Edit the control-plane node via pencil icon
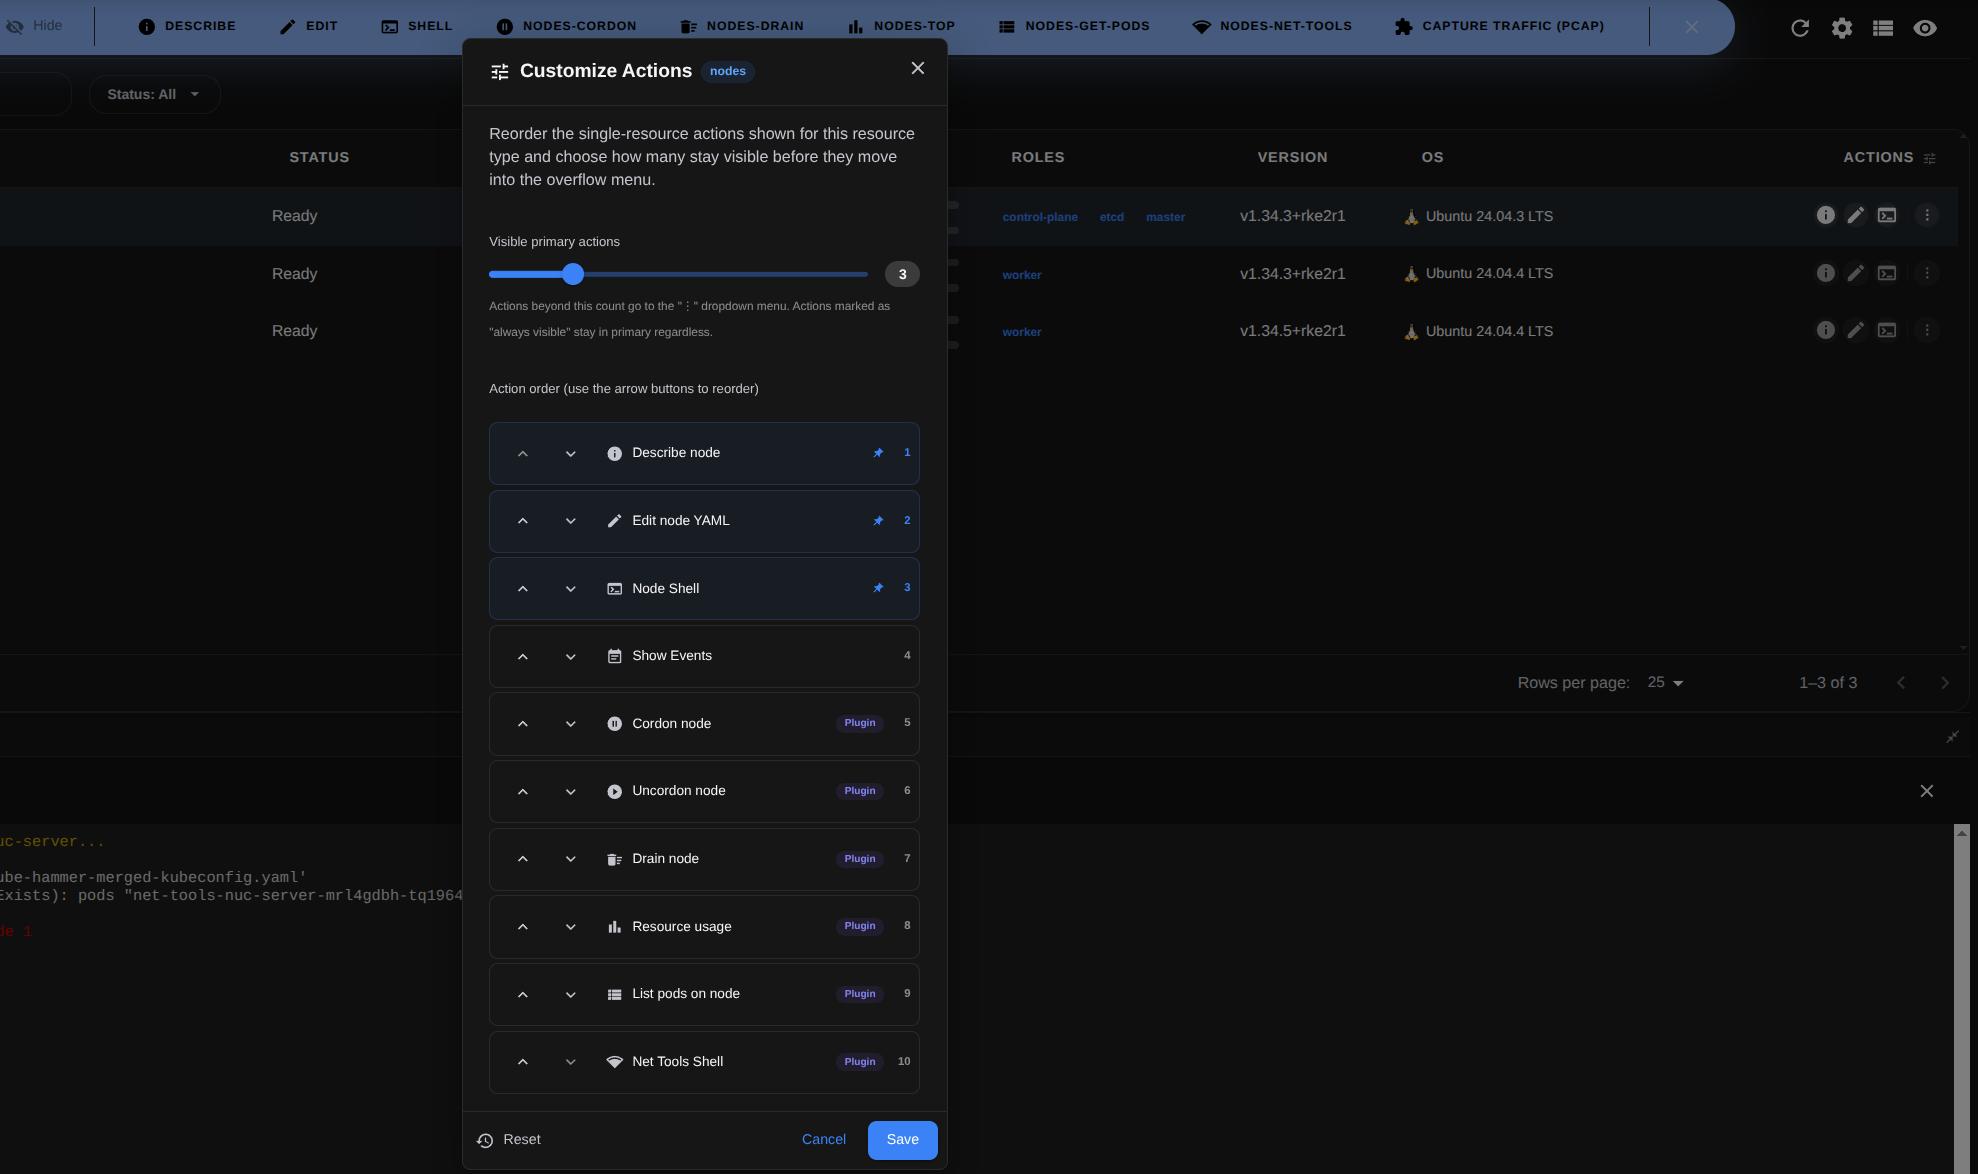 1856,215
